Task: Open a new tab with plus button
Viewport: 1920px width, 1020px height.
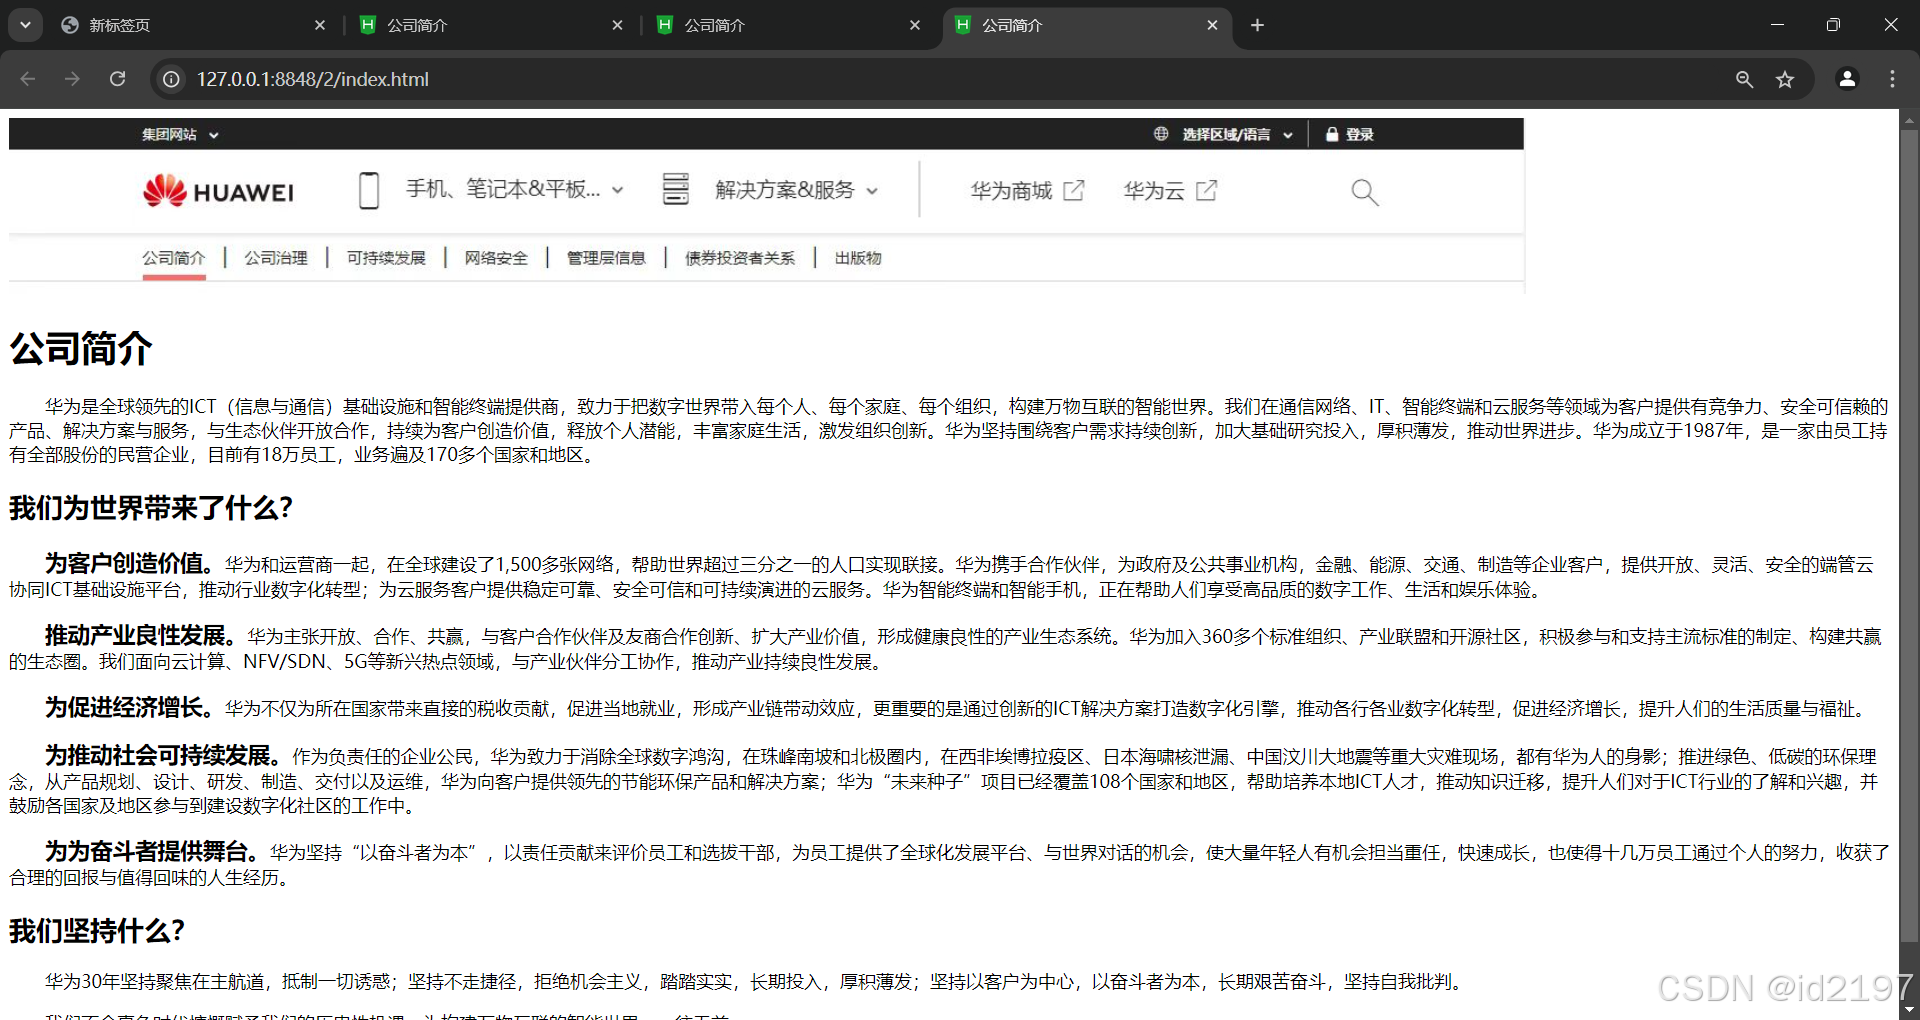Action: click(1257, 25)
